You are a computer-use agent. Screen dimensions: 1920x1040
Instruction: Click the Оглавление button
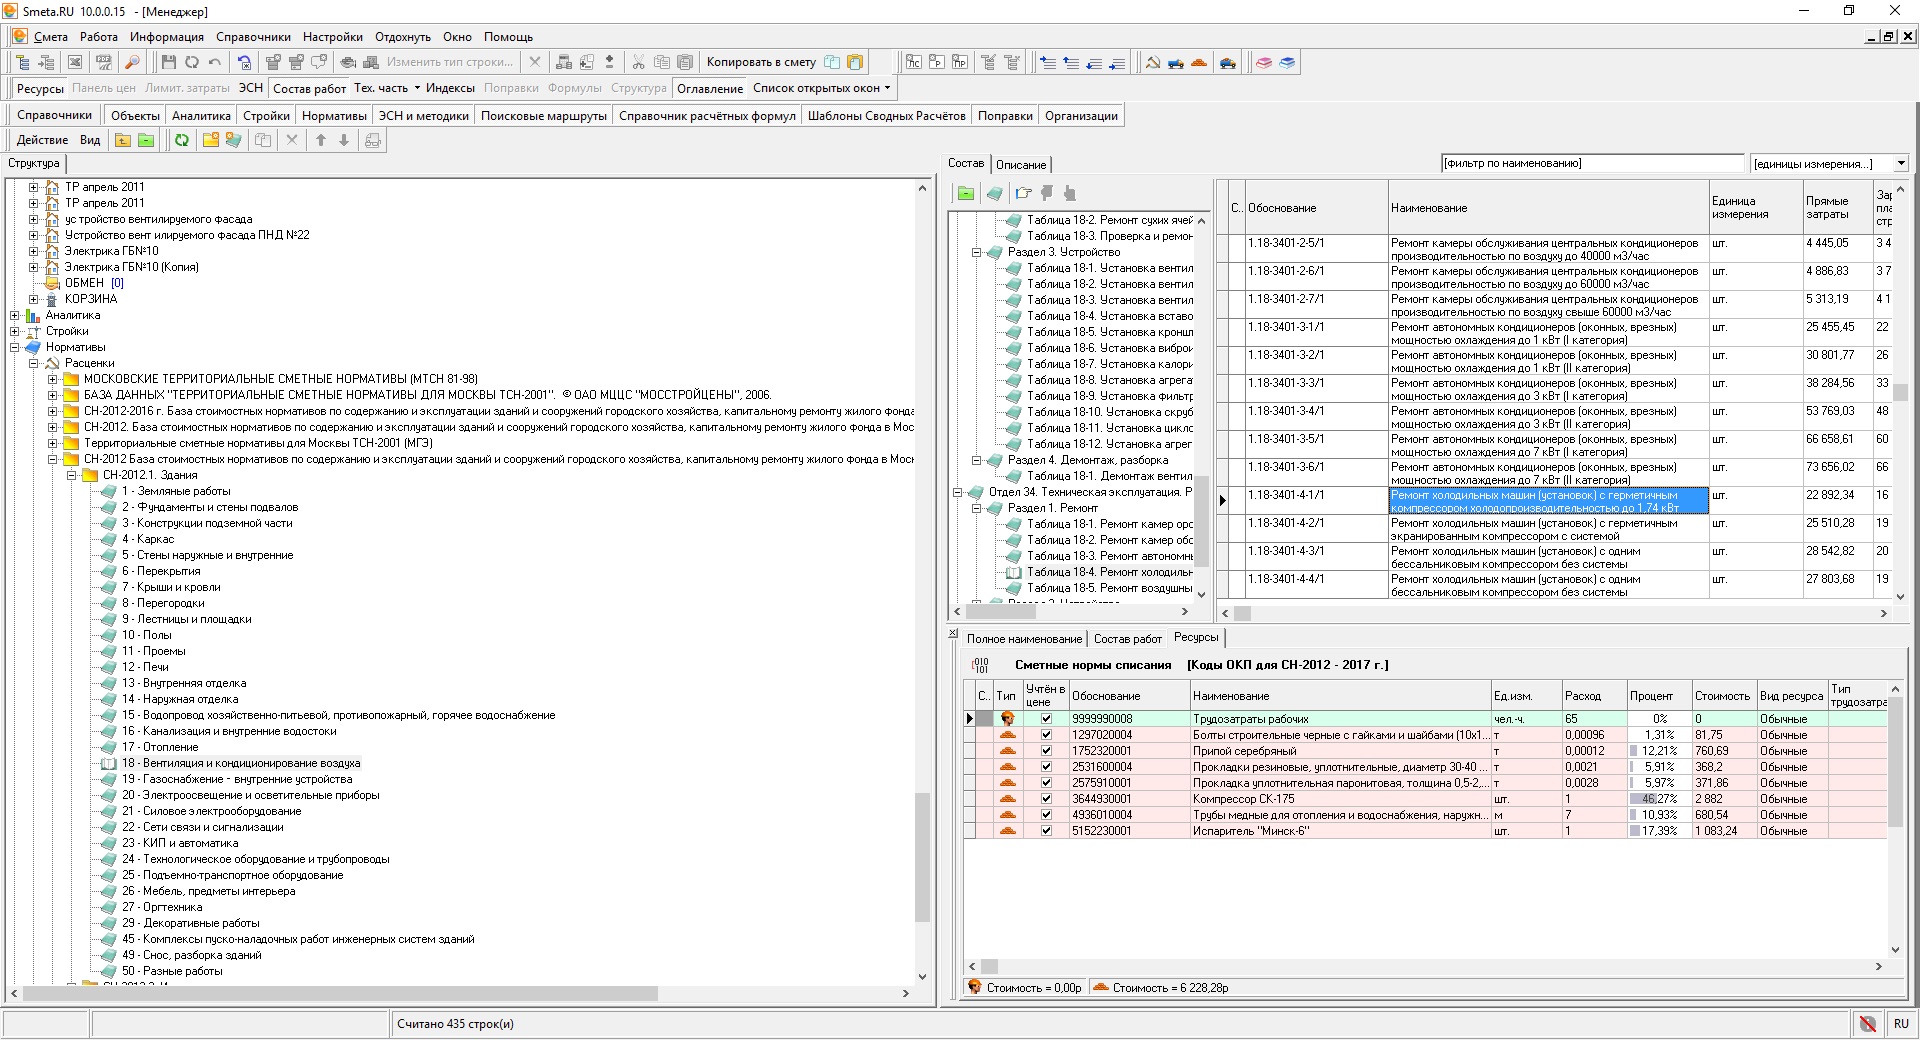[x=710, y=88]
